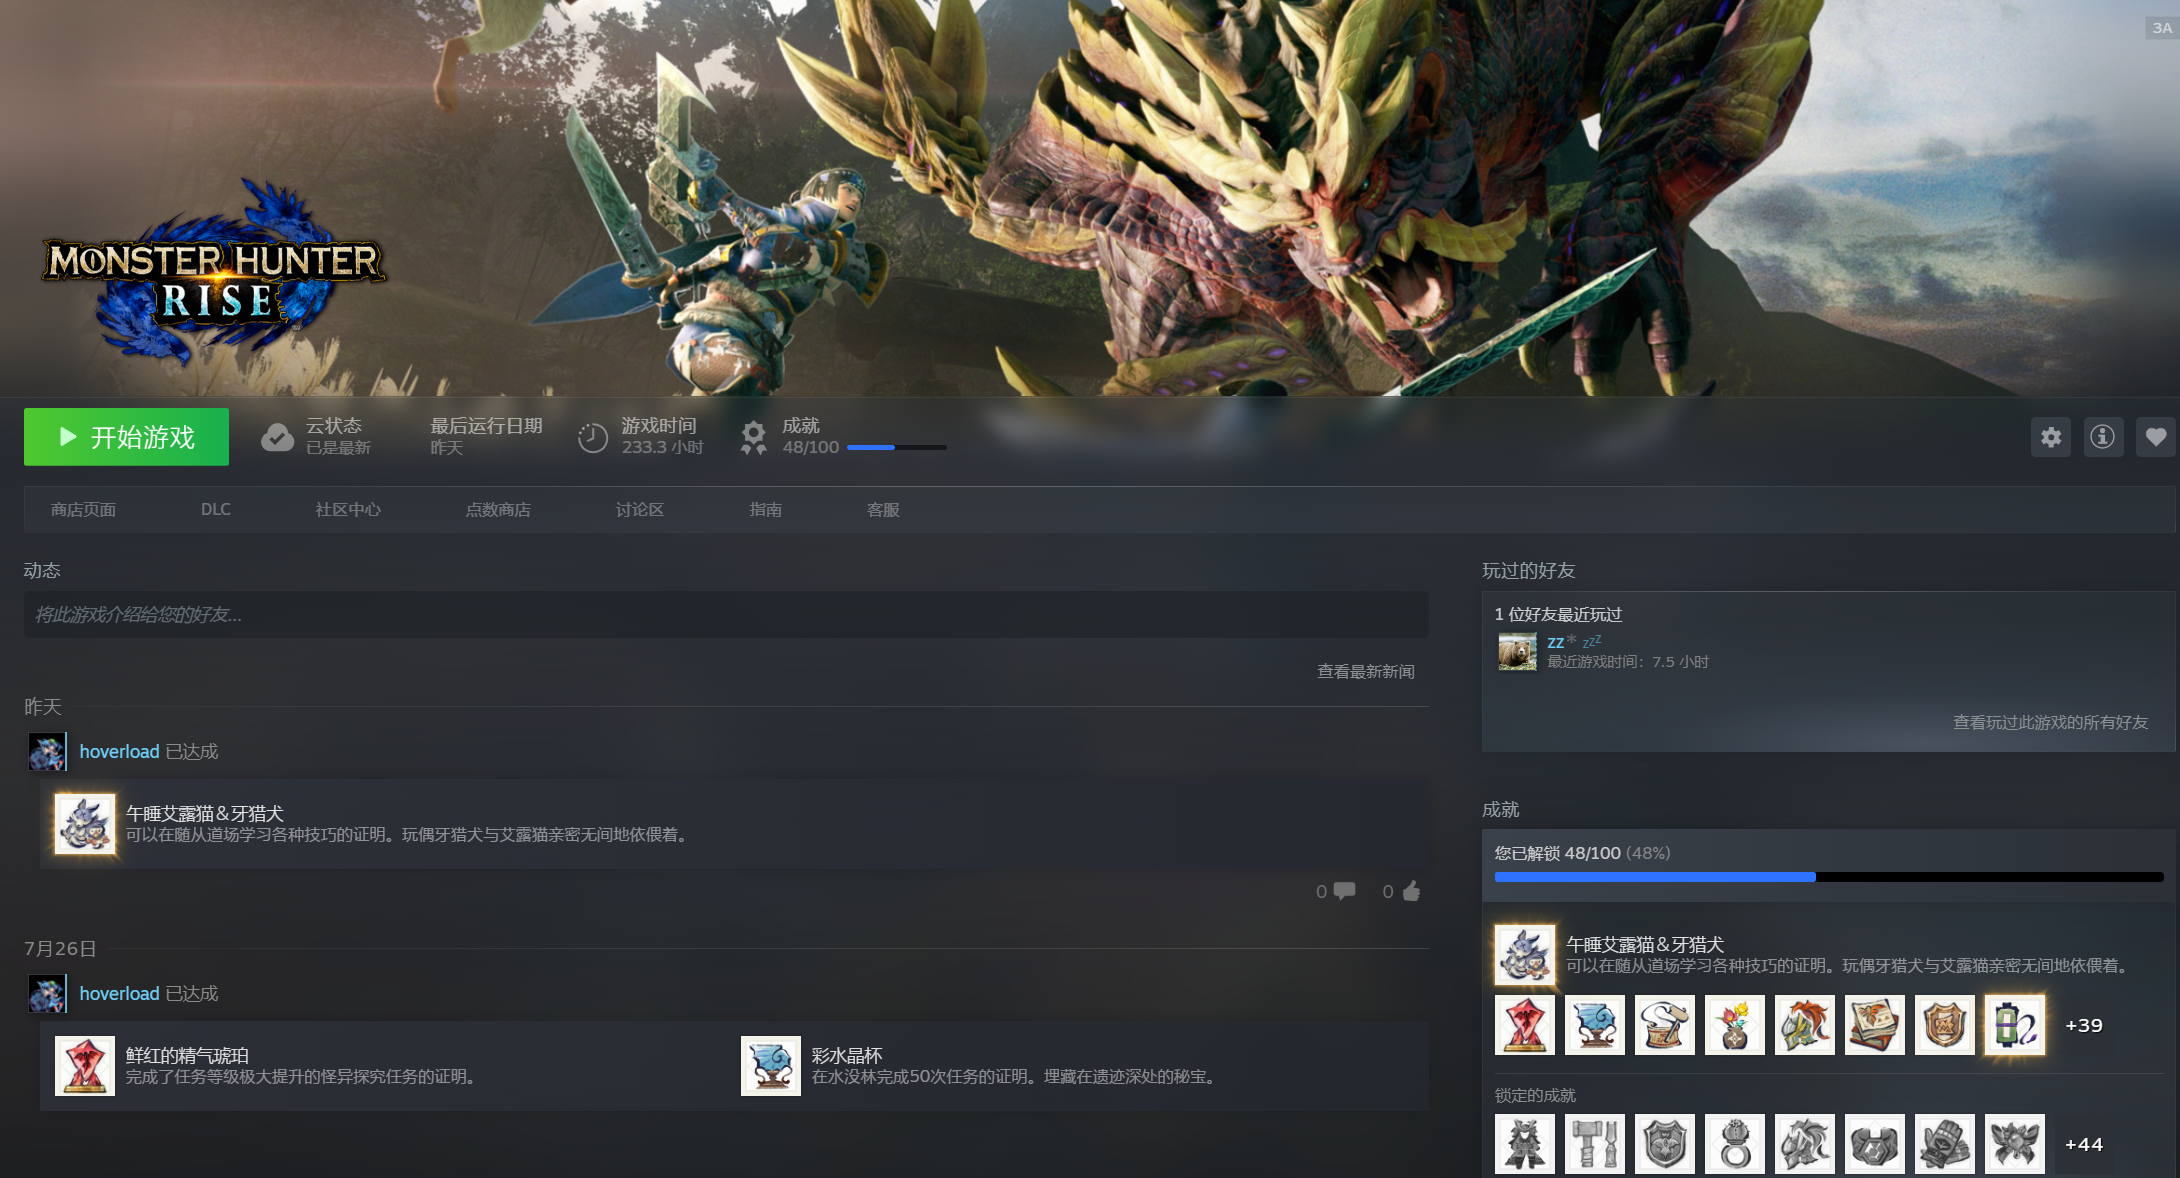Click hoverload avatar in 7月26日 entry
Screen dimensions: 2180x1178
[47, 994]
